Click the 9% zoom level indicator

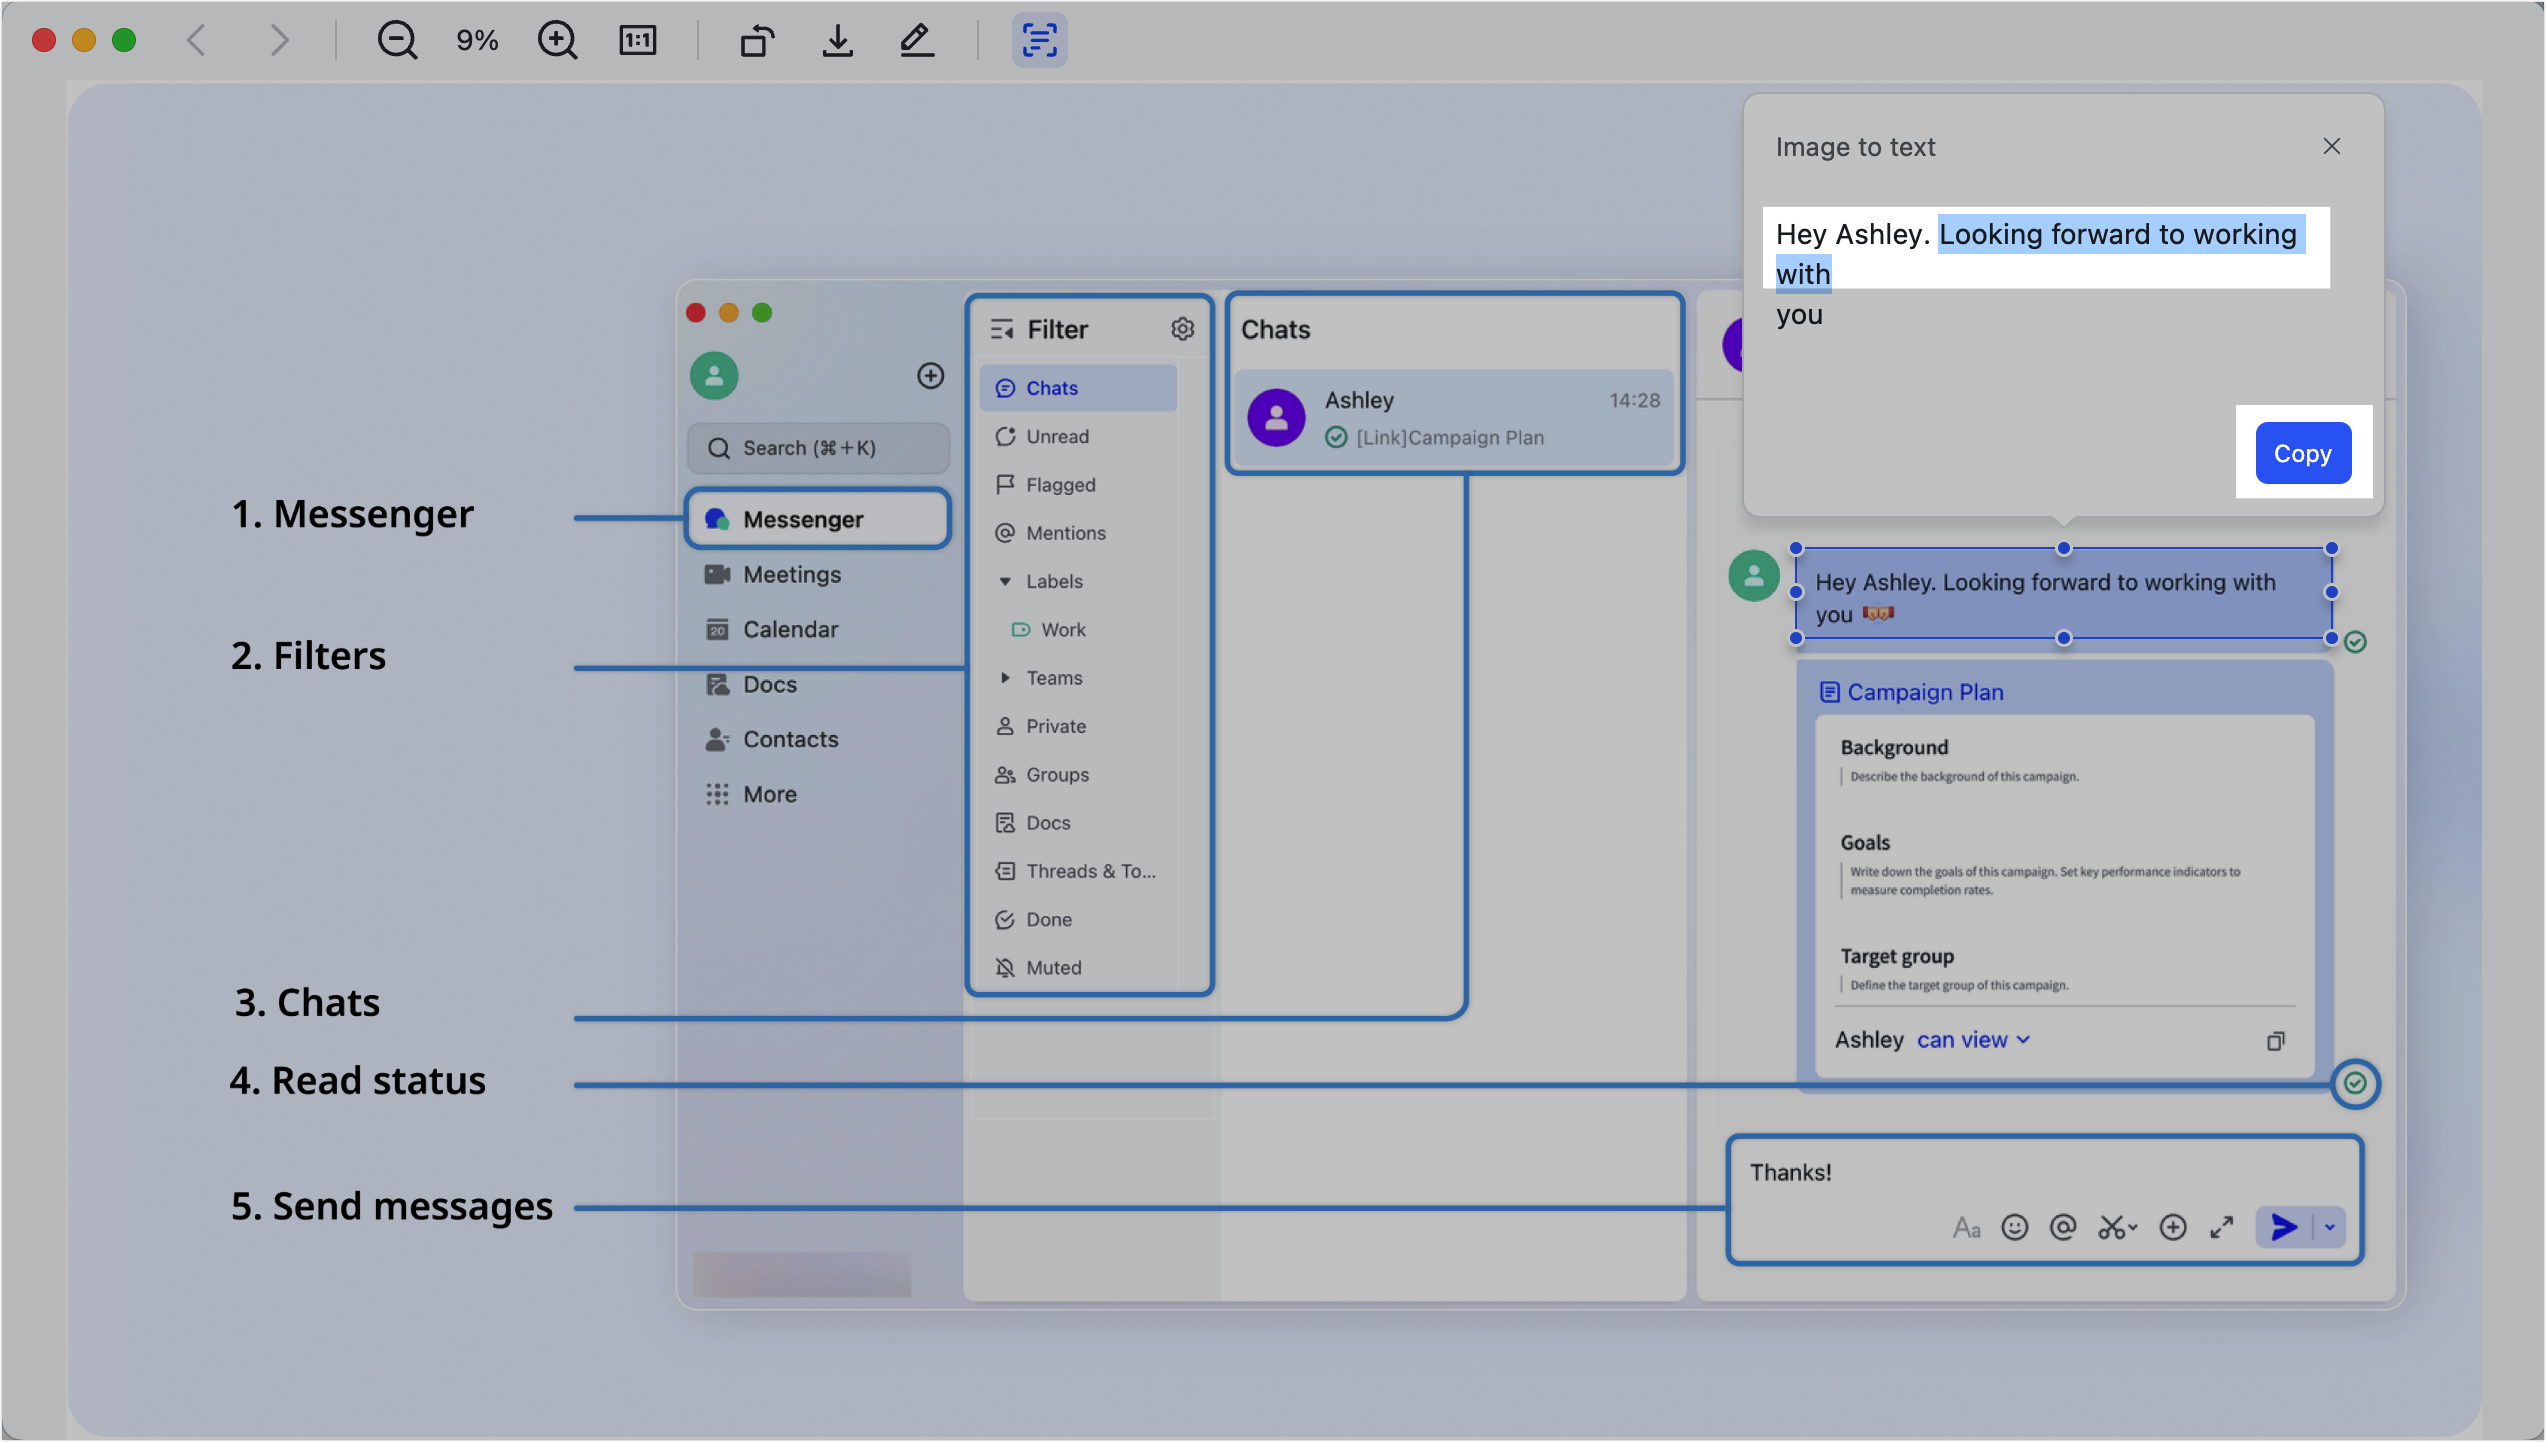[x=477, y=41]
